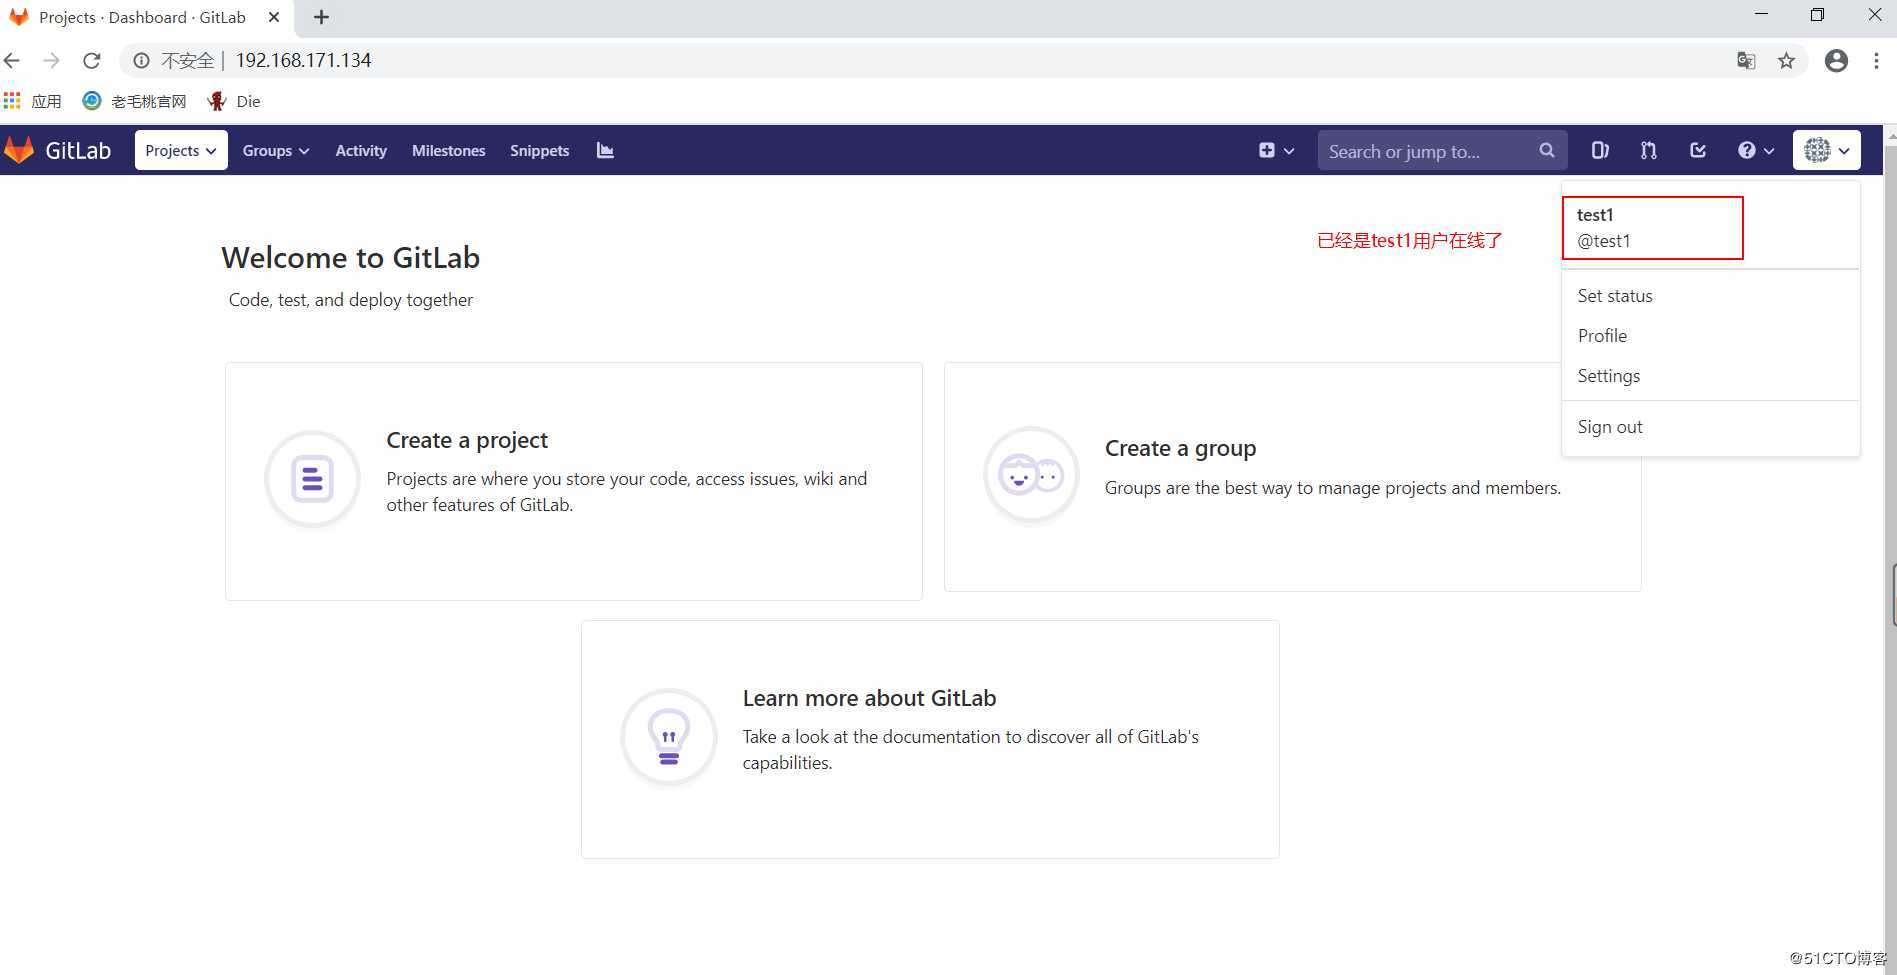Click the Create a group faces icon
This screenshot has height=975, width=1897.
[1031, 474]
